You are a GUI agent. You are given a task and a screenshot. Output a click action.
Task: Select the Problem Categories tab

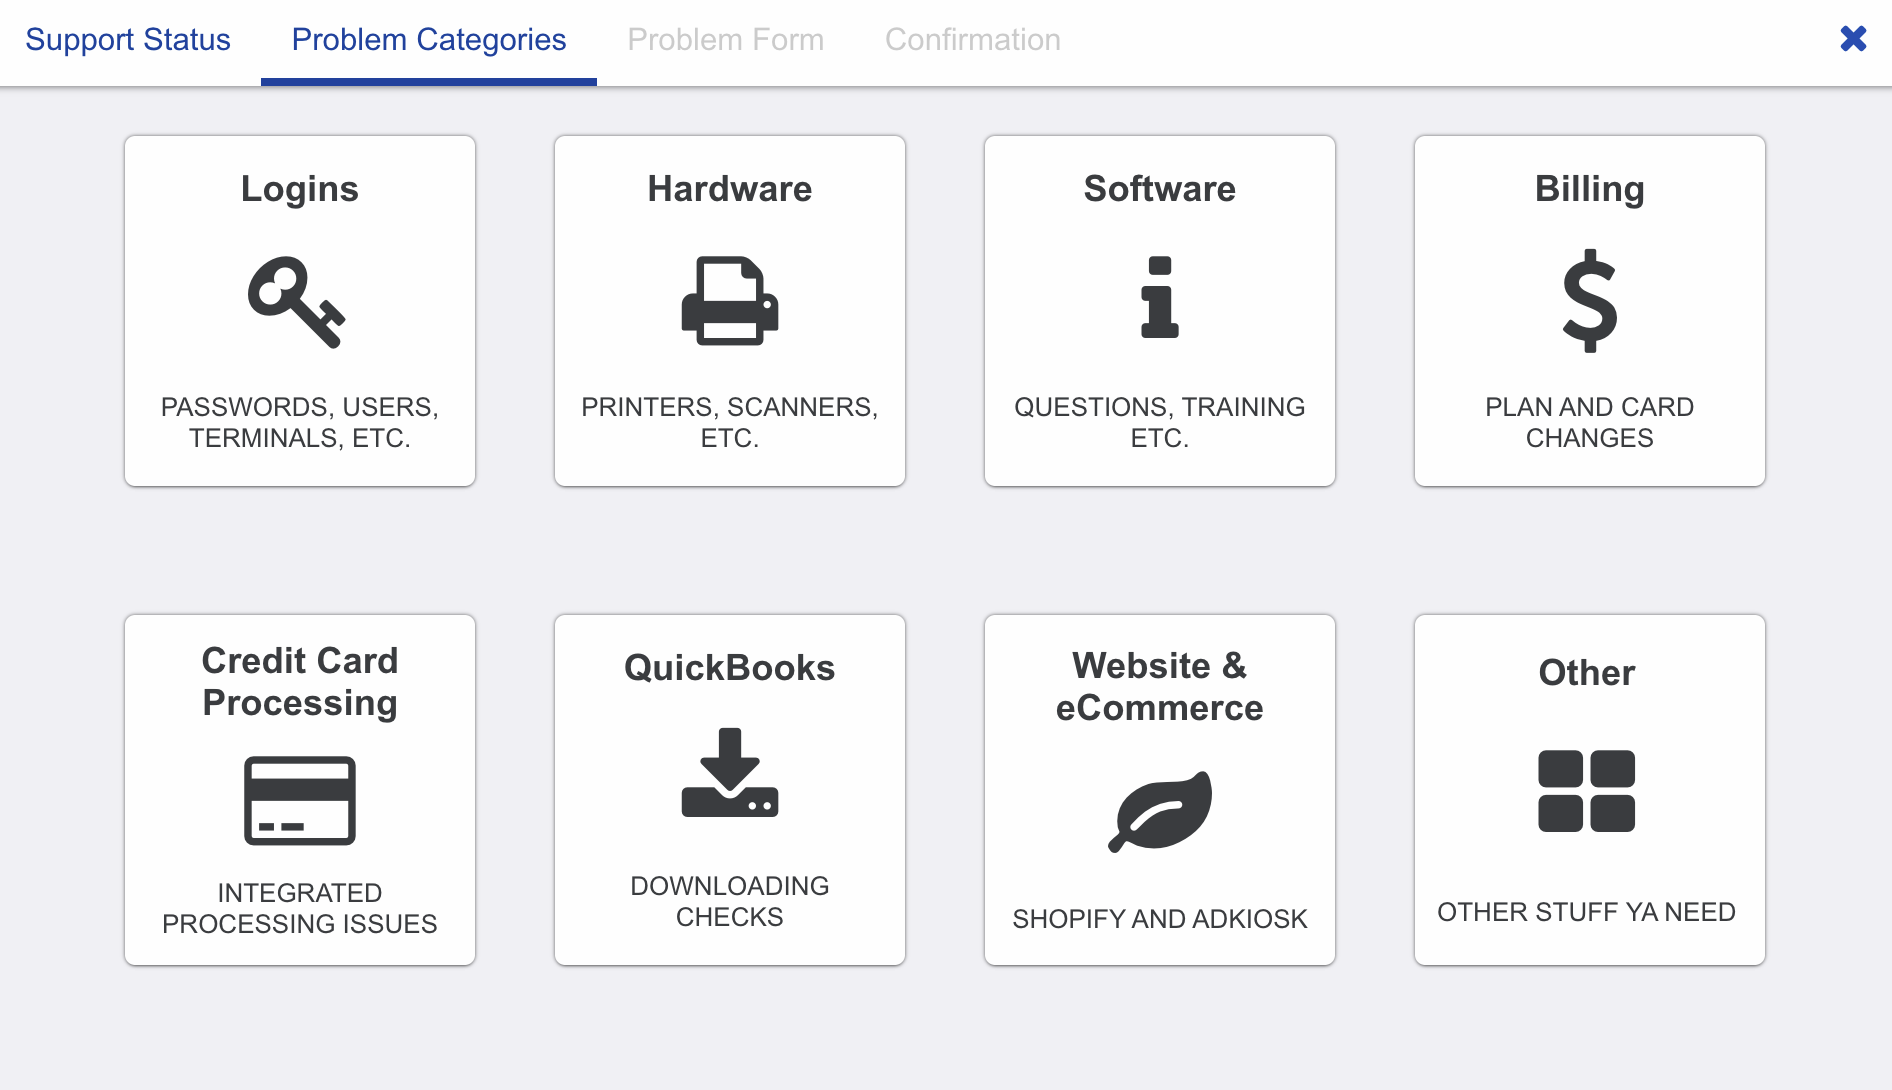tap(429, 40)
